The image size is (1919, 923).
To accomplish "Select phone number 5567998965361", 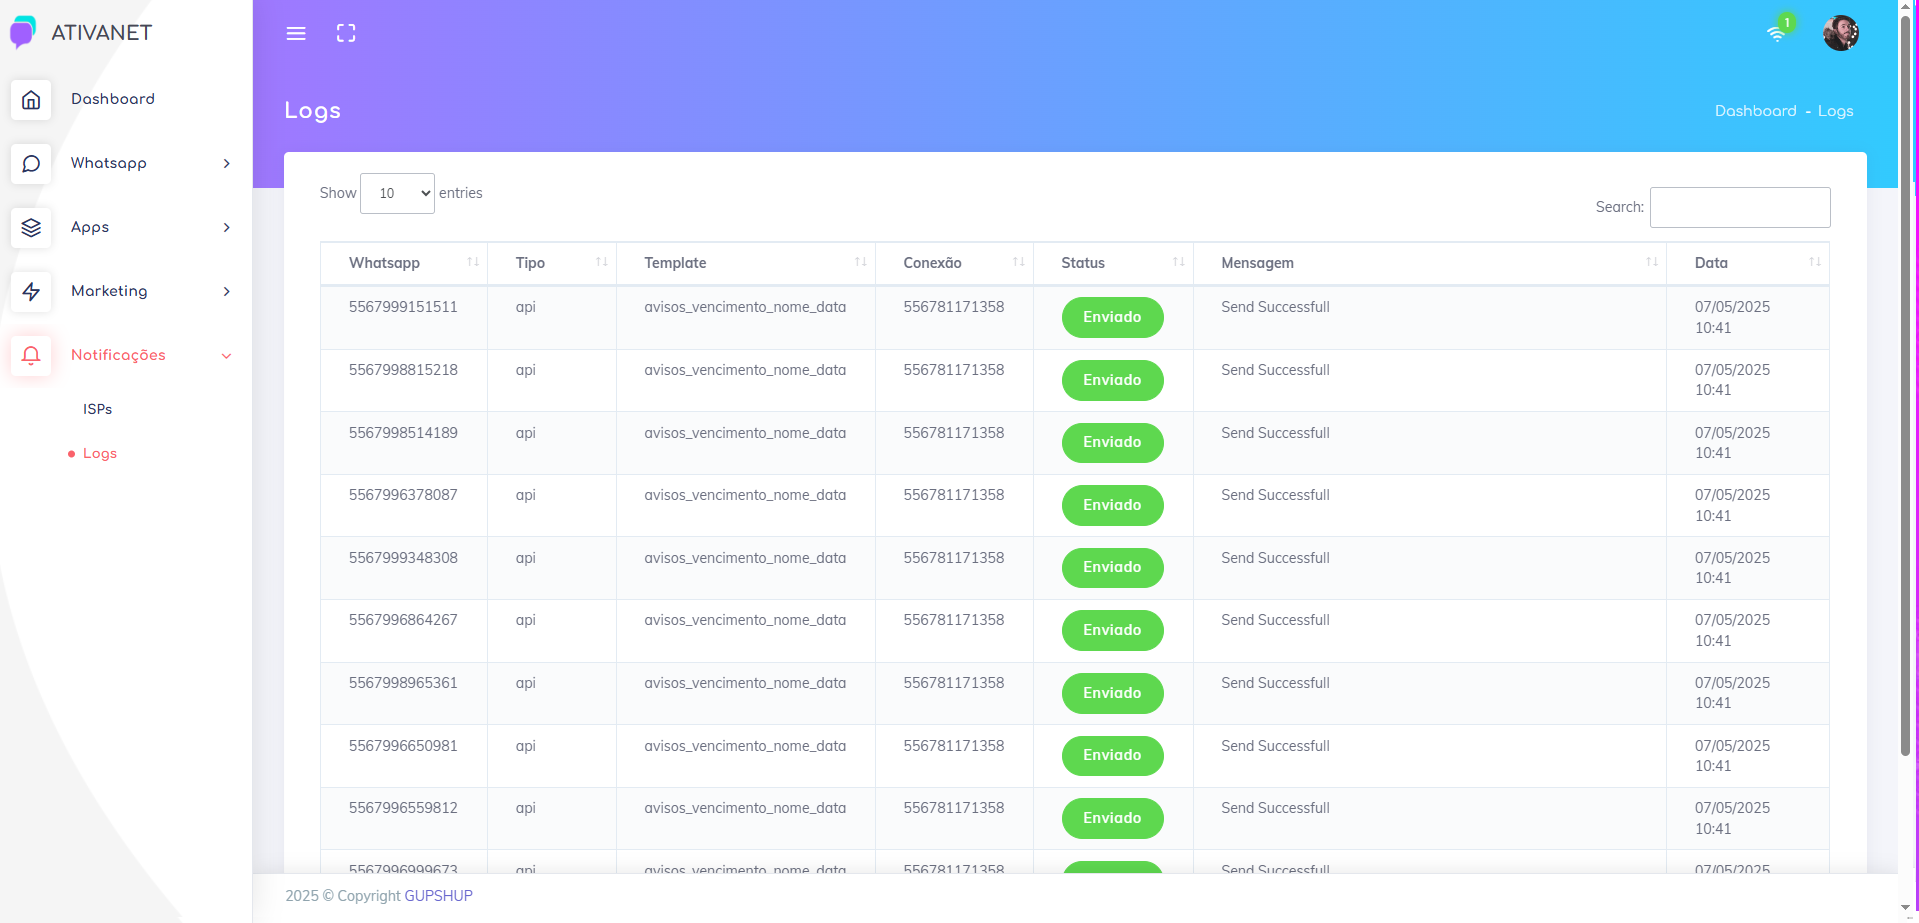I will click(403, 683).
